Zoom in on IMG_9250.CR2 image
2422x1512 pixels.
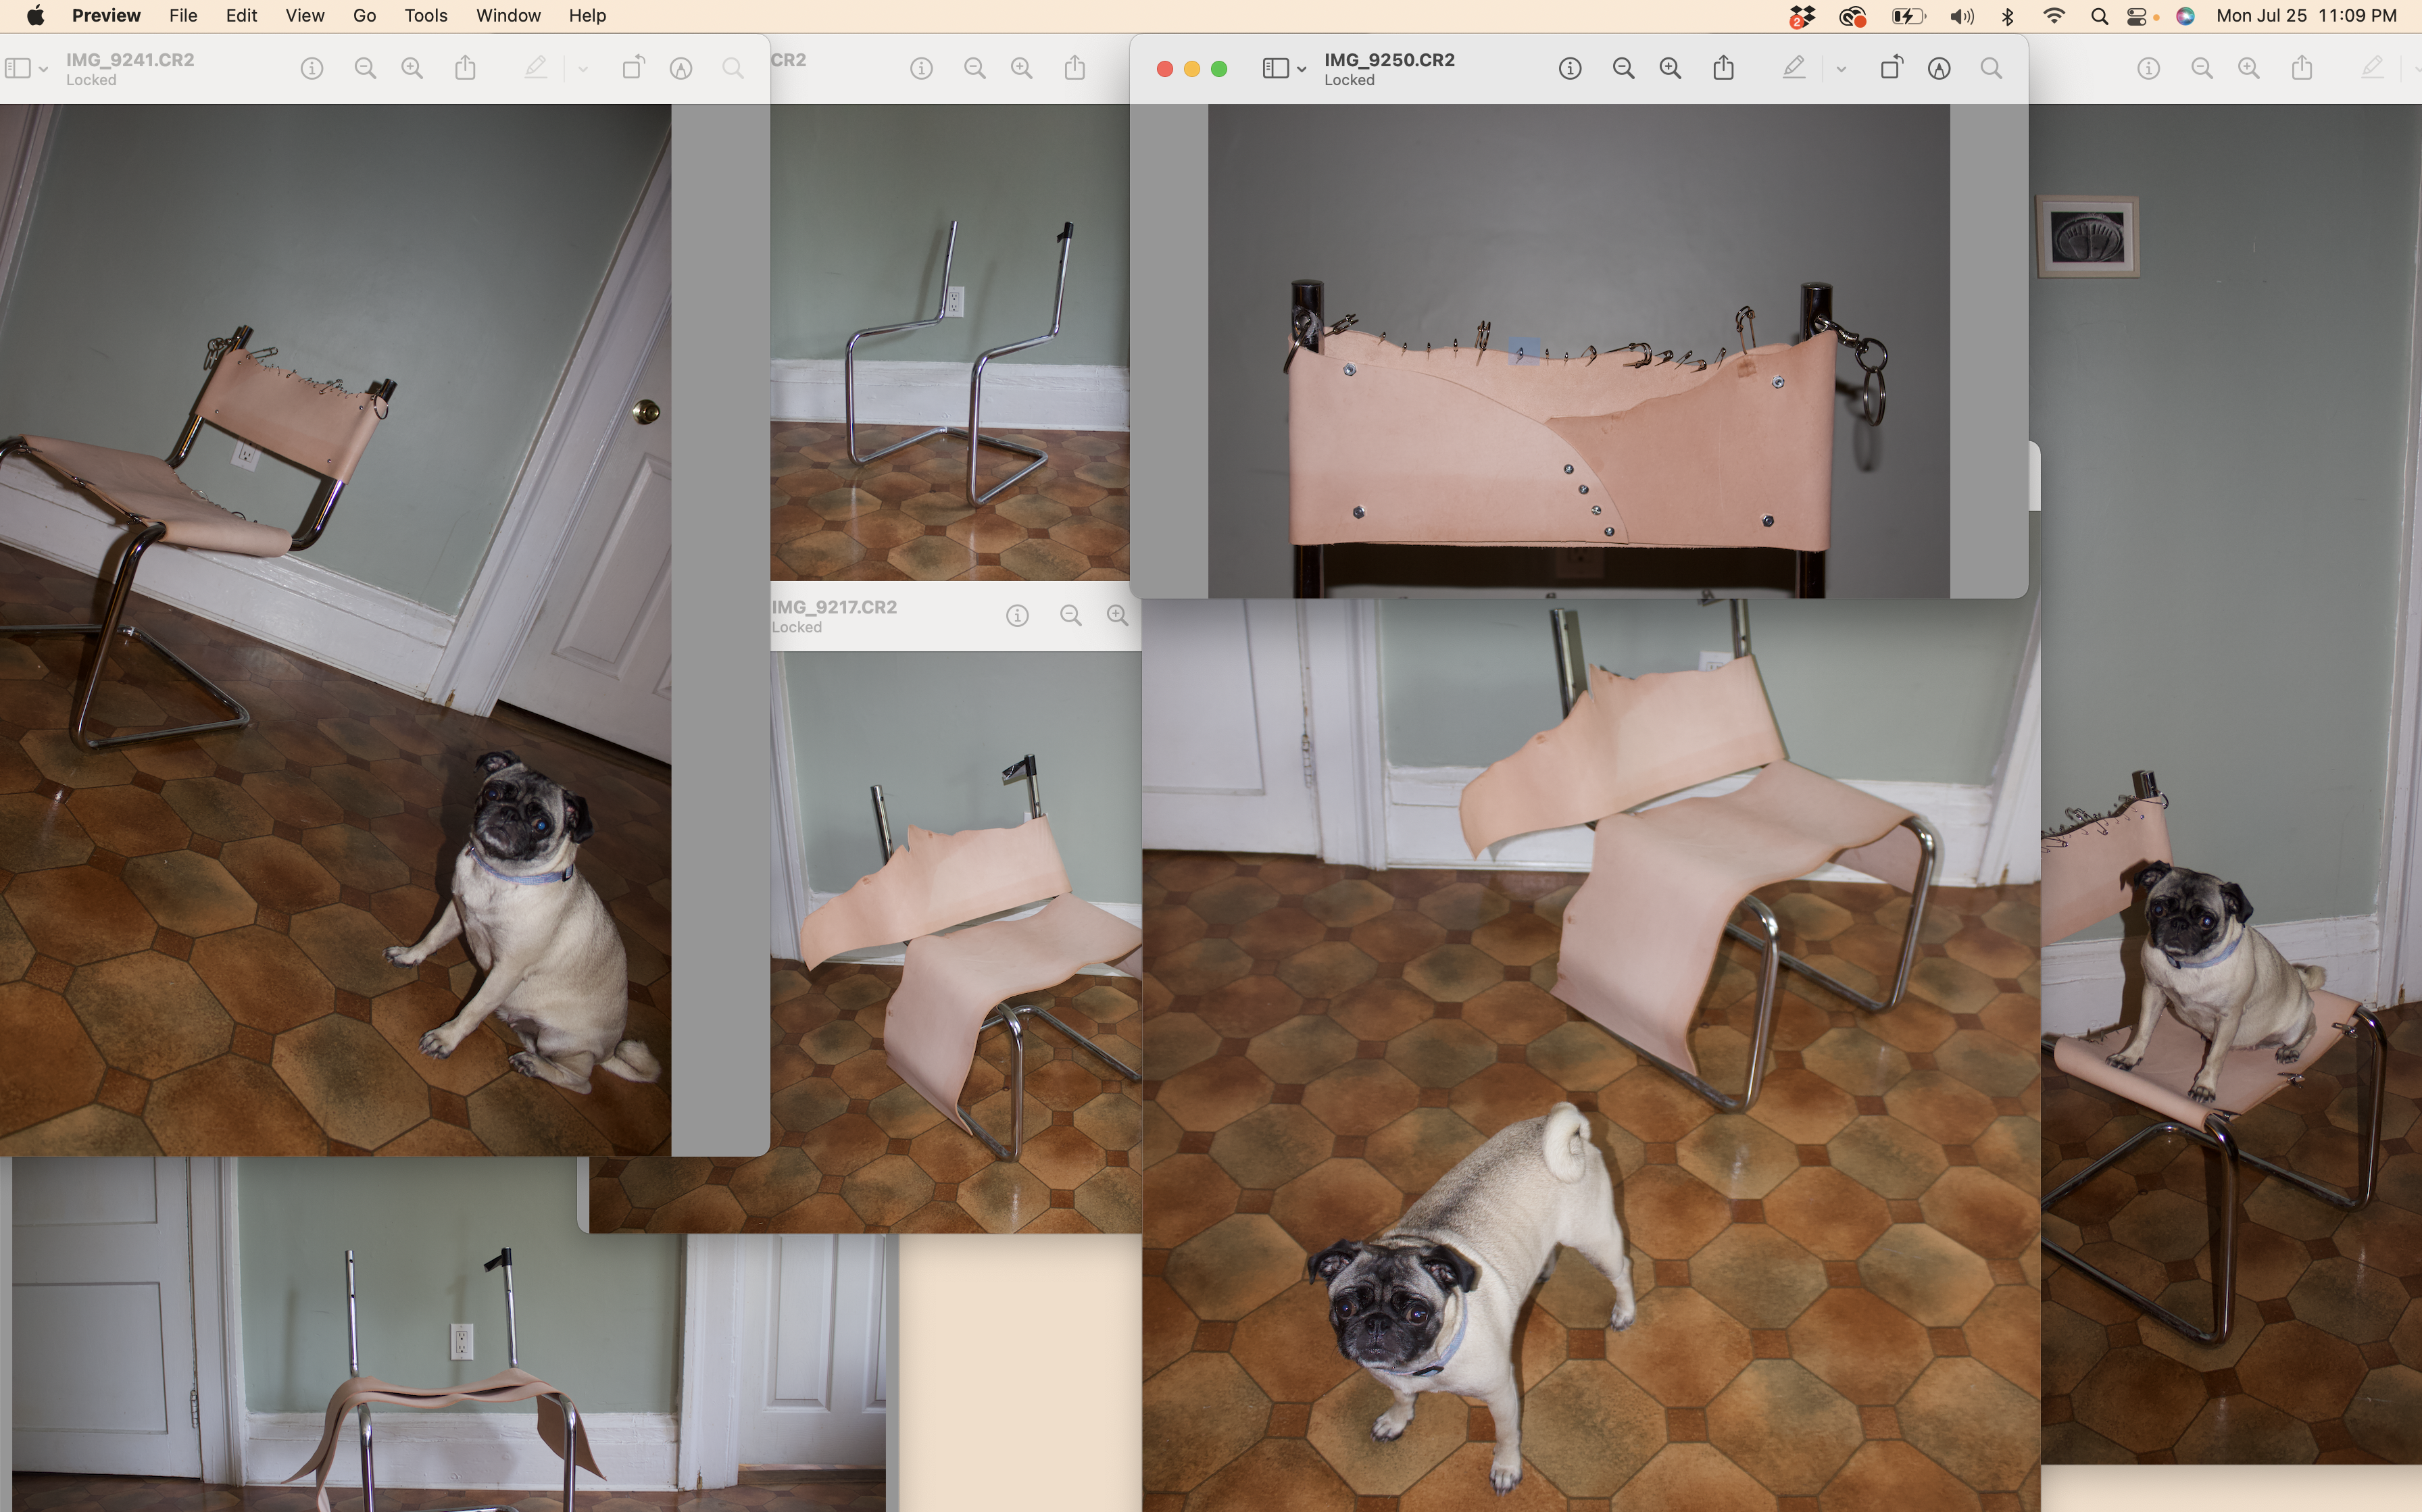click(1670, 68)
